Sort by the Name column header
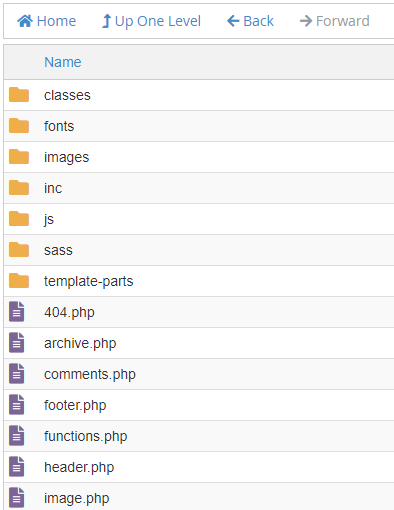Viewport: 394px width, 510px height. [63, 62]
